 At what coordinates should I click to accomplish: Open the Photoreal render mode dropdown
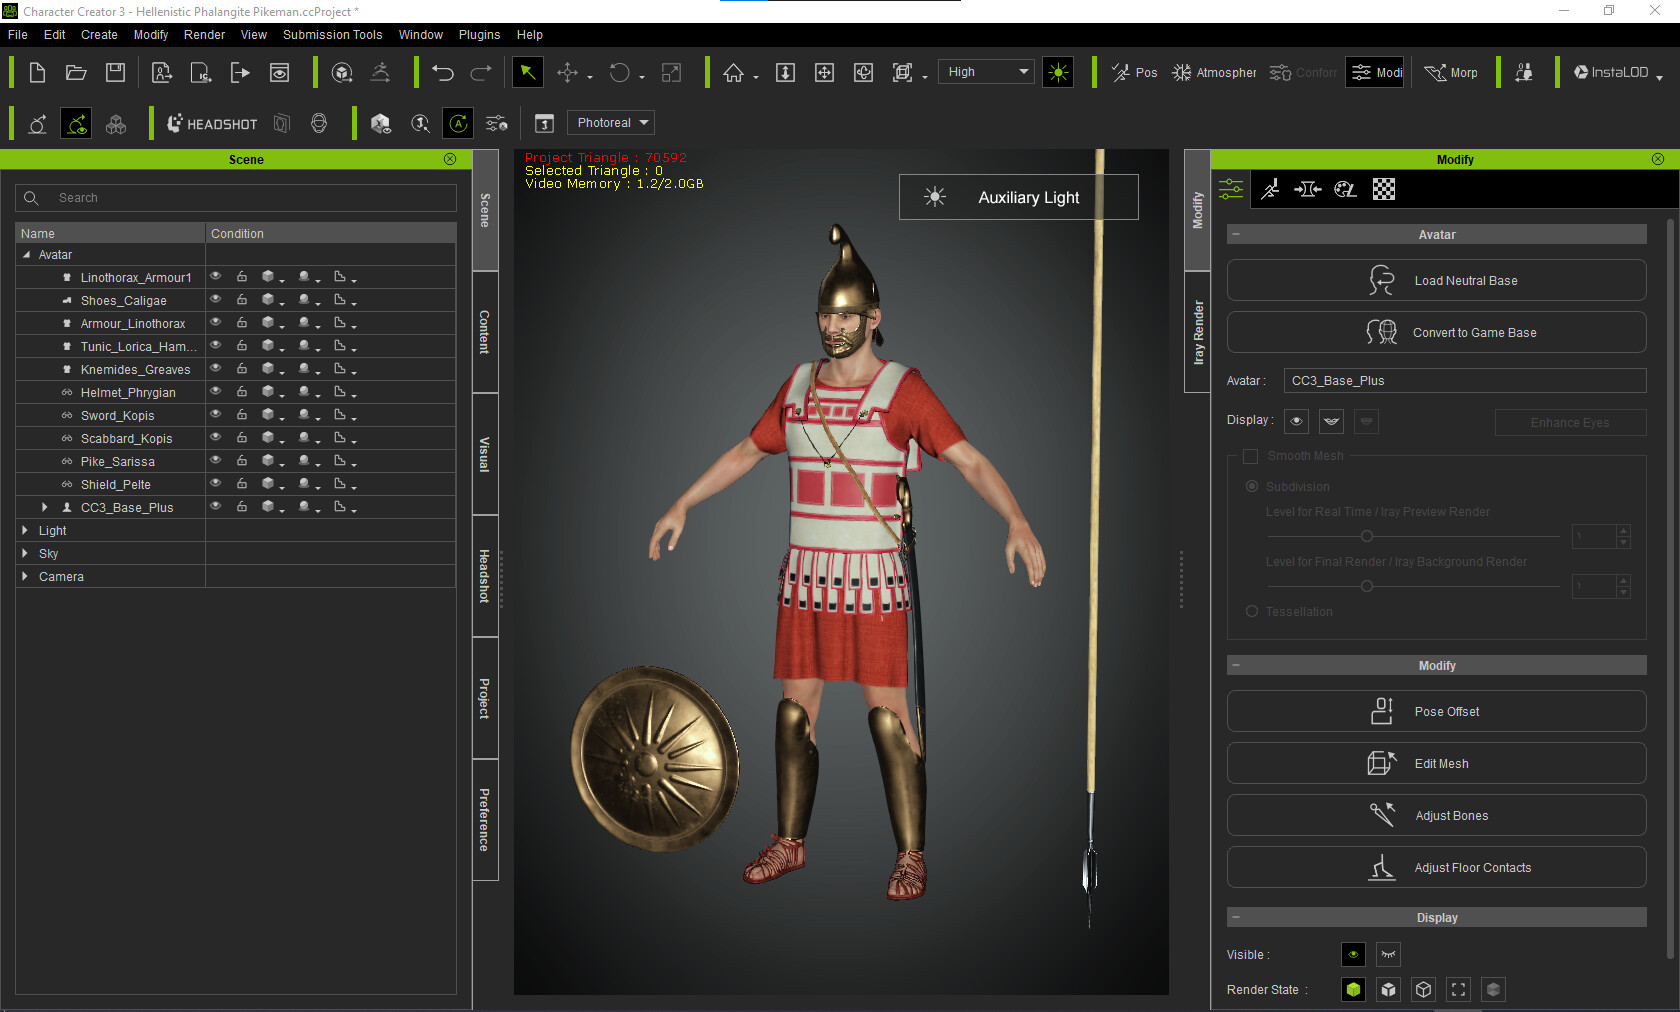tap(610, 122)
